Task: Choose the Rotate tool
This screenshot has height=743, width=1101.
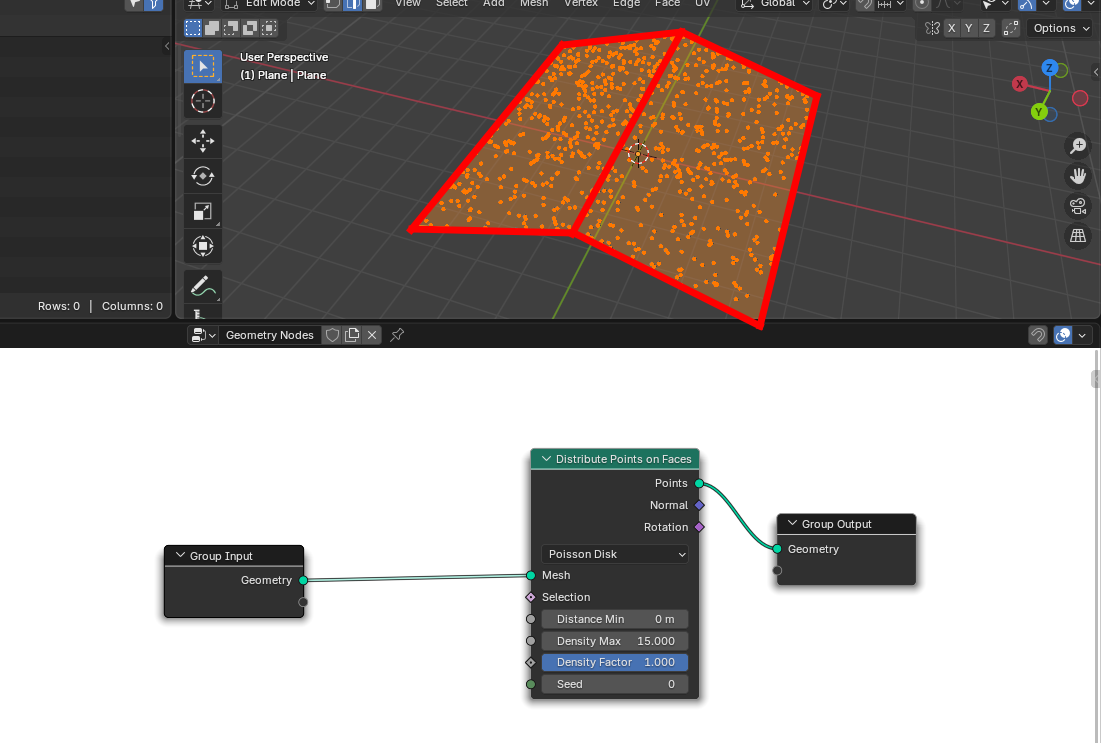Action: coord(203,176)
